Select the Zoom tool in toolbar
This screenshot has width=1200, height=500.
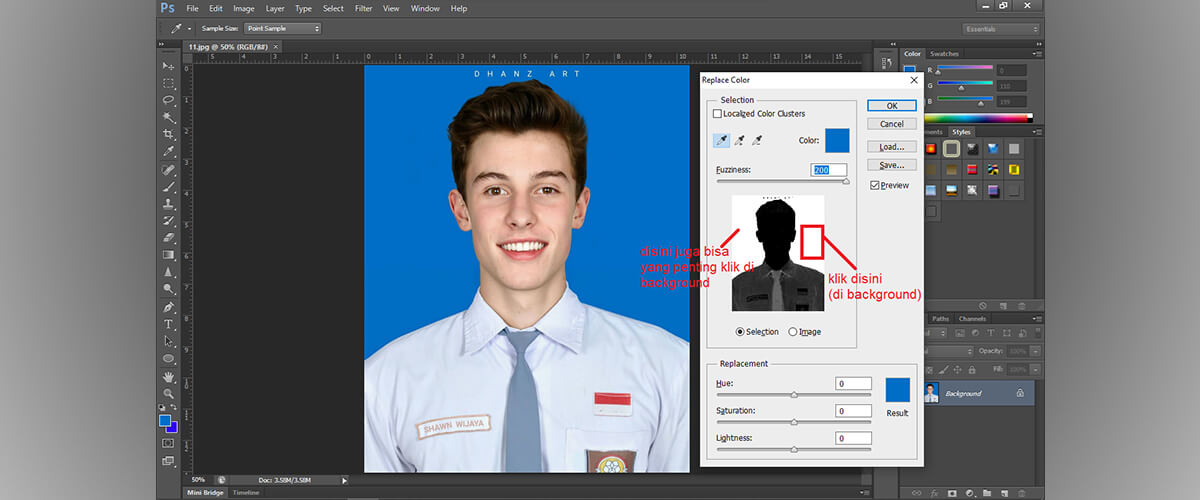[x=168, y=394]
